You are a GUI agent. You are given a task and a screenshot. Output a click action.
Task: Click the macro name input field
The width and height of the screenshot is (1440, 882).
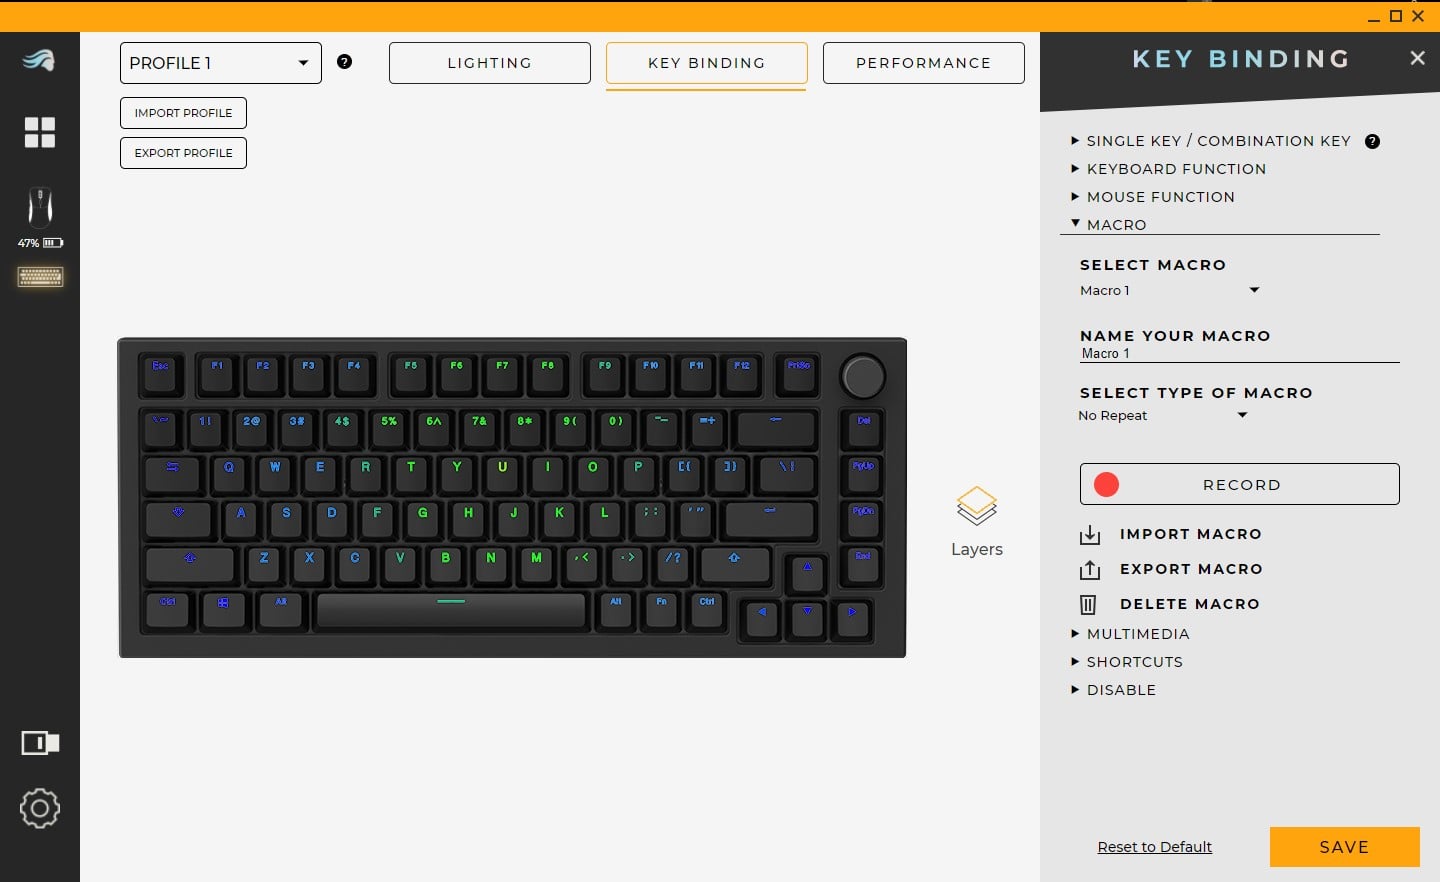pyautogui.click(x=1239, y=354)
